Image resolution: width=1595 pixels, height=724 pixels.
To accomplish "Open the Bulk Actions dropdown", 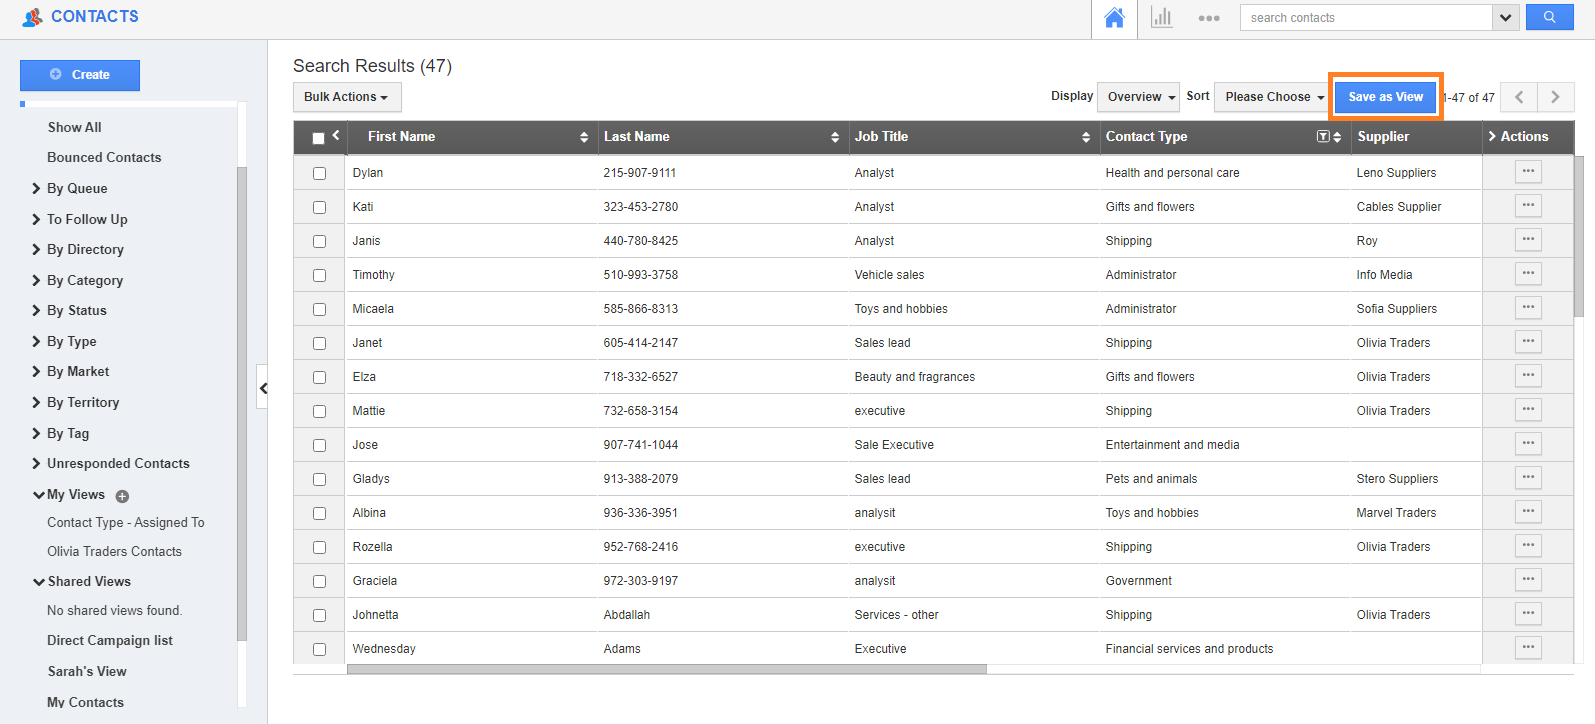I will [346, 97].
